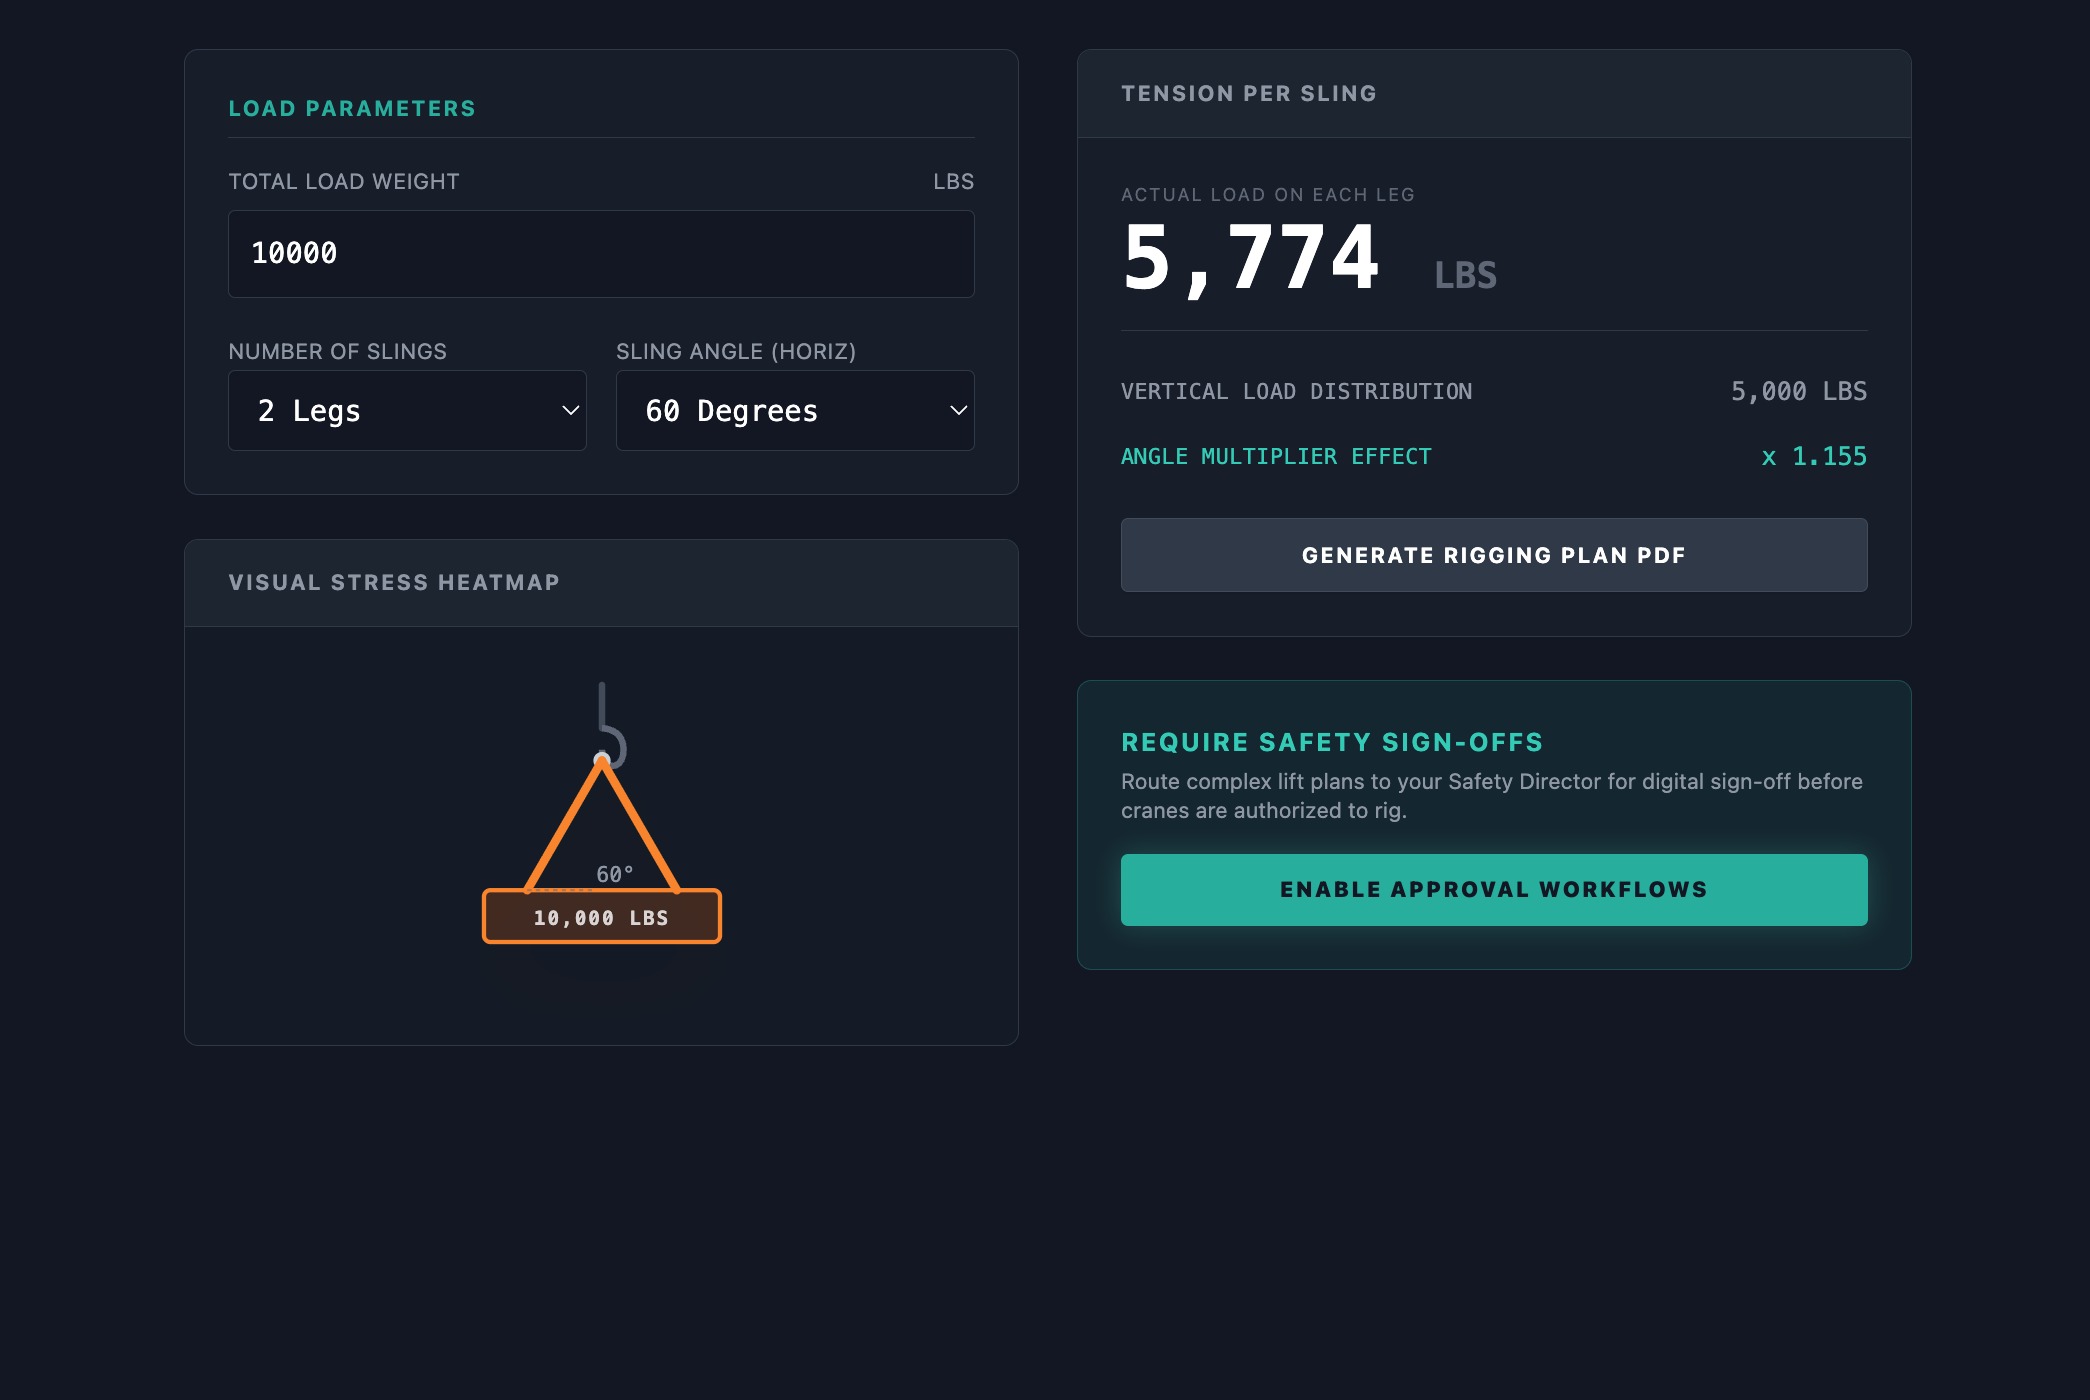Click the 60° angle label in diagram

(x=614, y=874)
